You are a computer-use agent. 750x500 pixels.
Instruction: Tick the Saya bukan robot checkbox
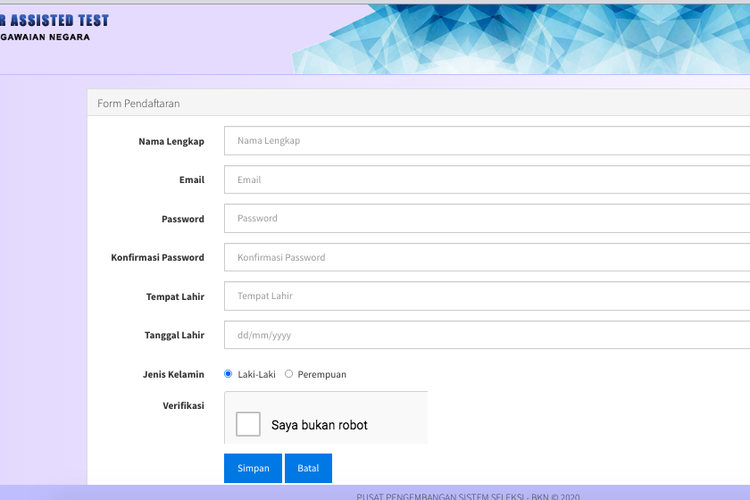coord(248,424)
